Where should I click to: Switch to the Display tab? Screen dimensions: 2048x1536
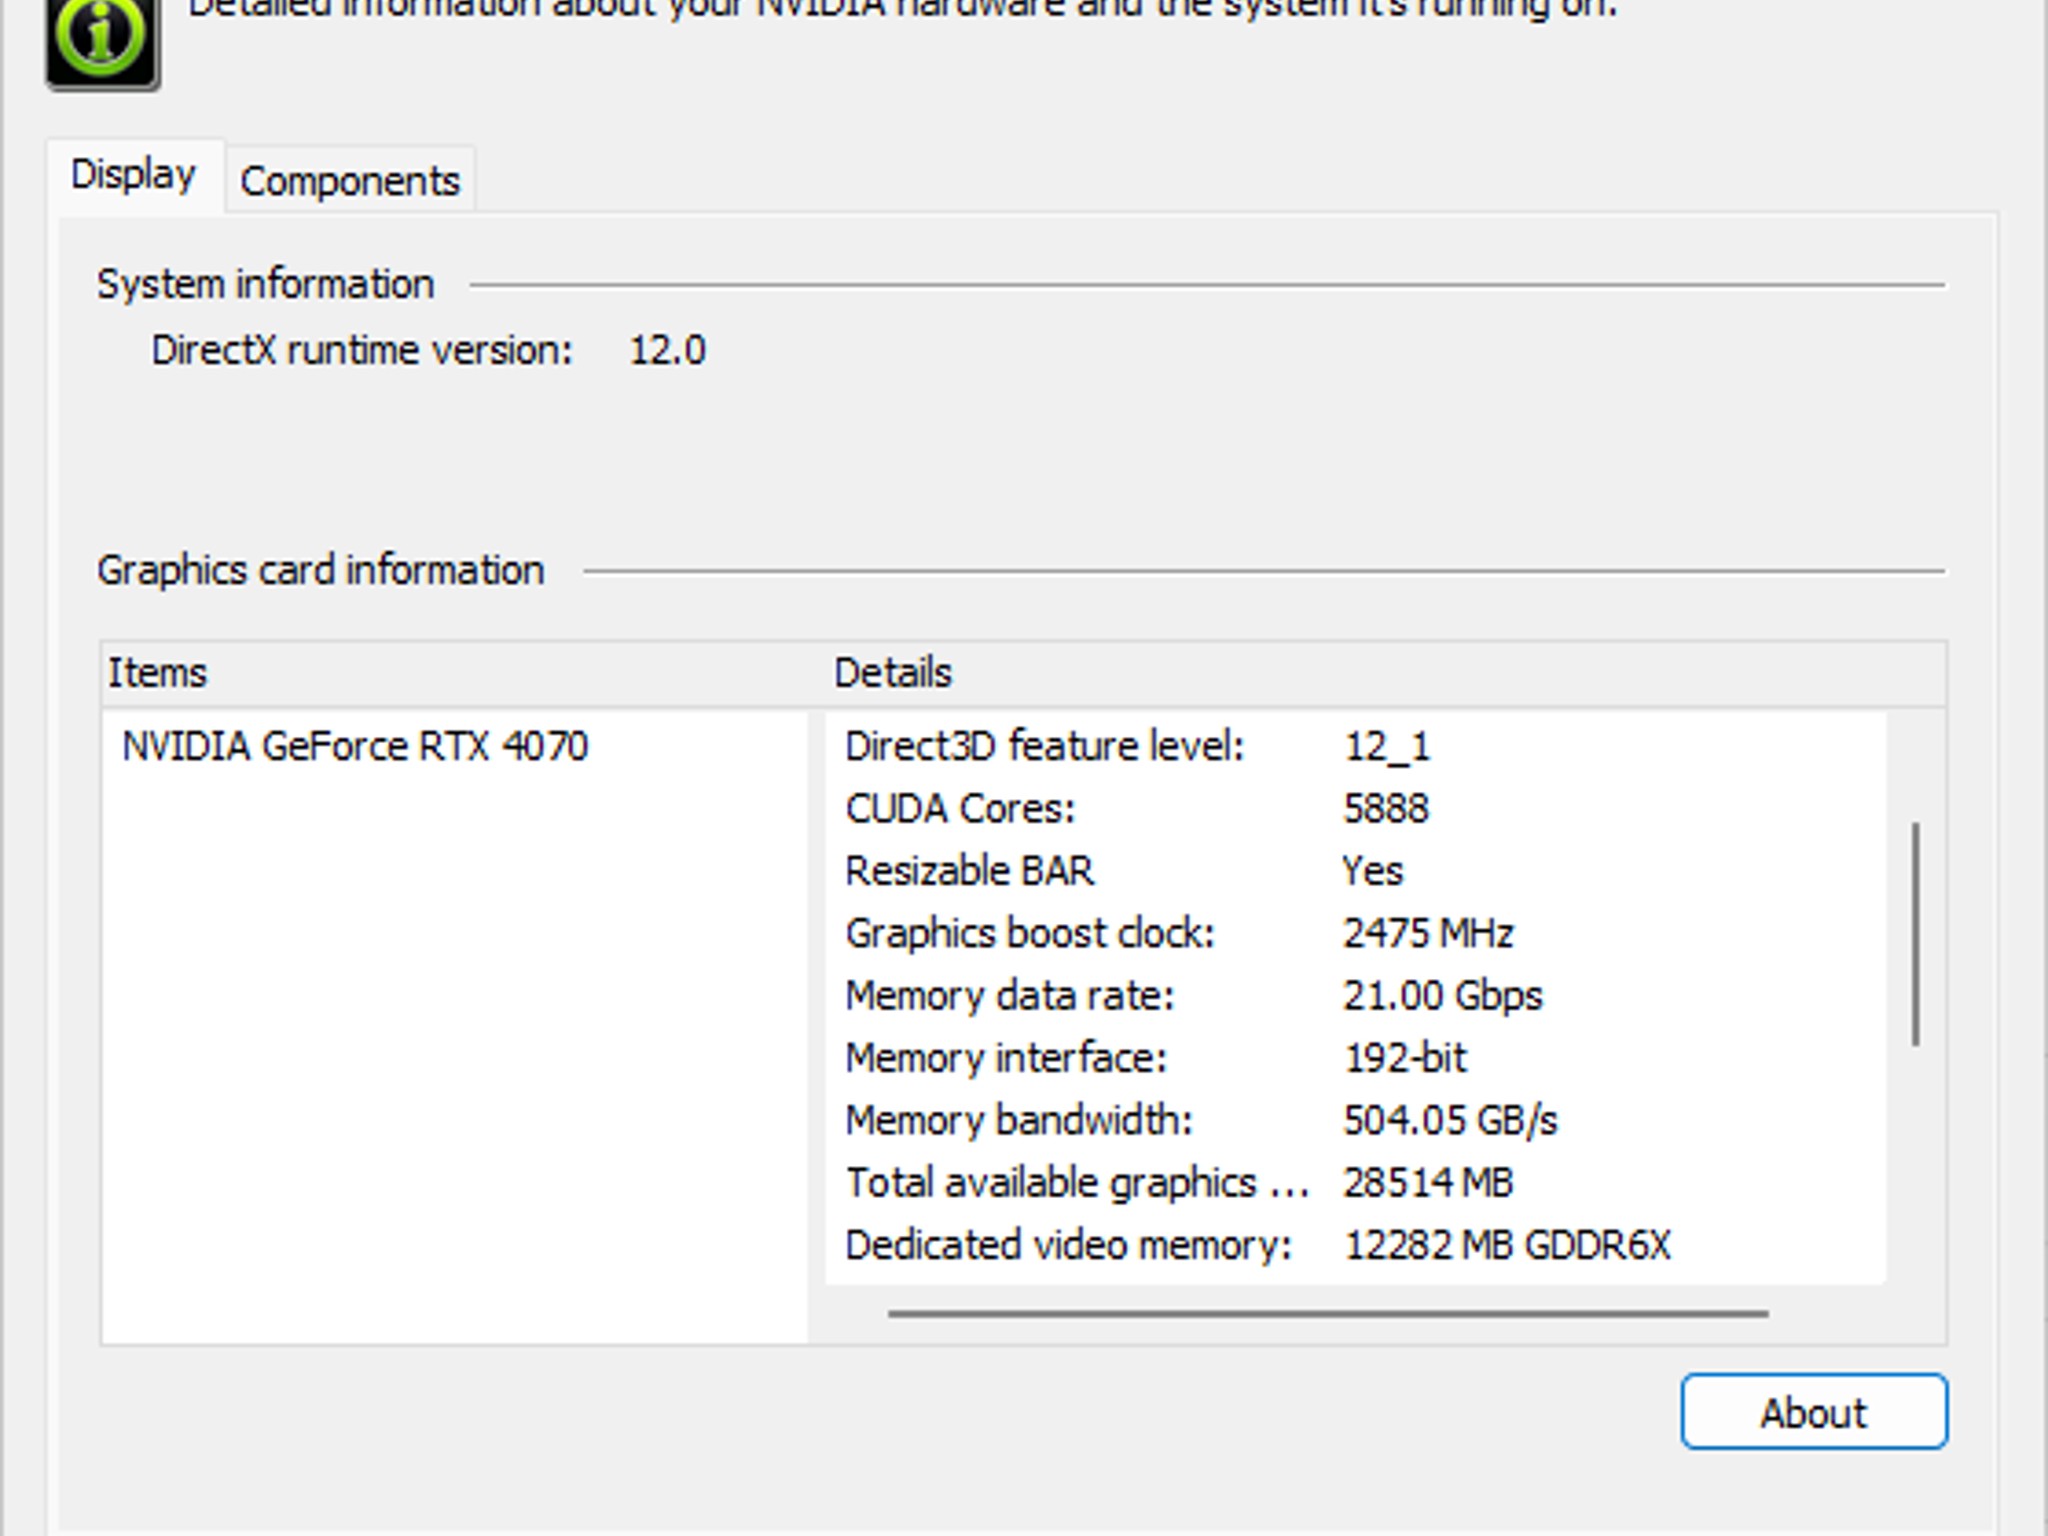(x=134, y=176)
